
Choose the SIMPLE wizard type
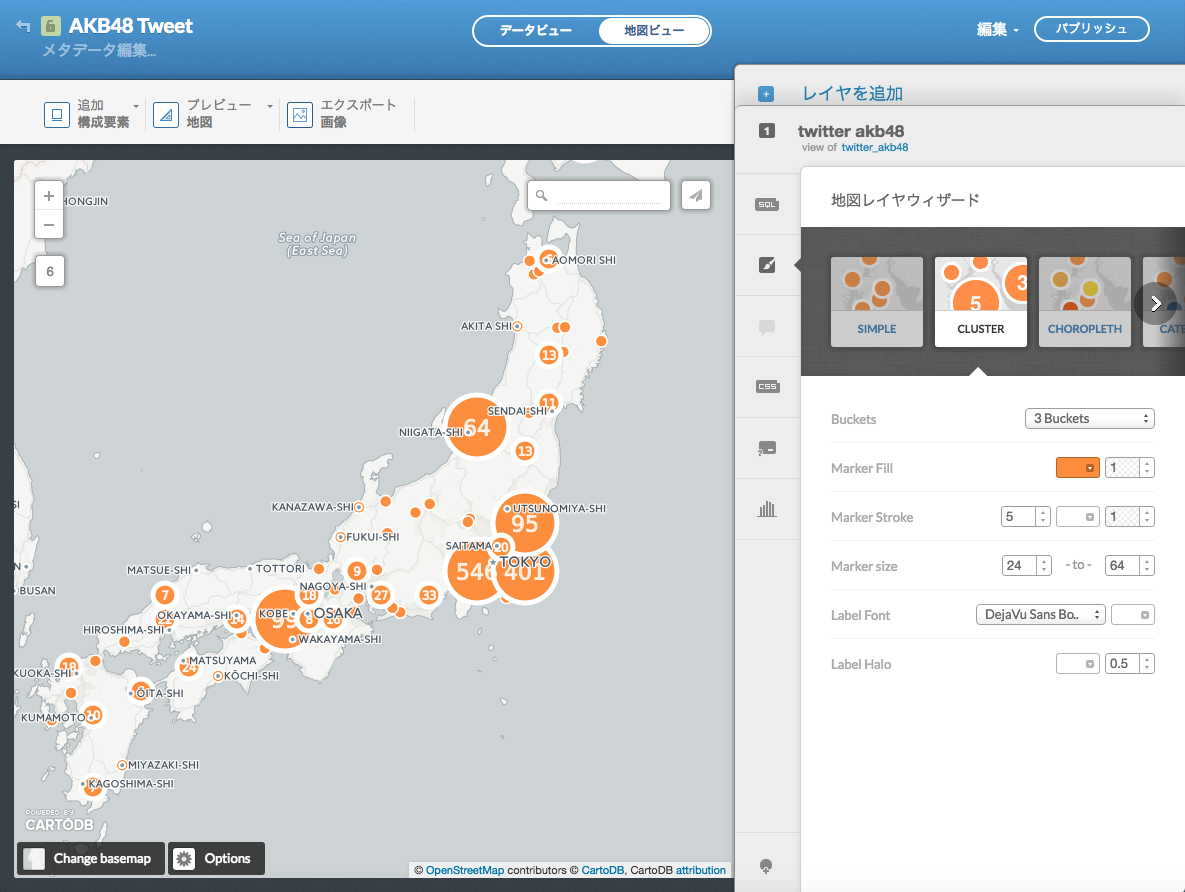click(877, 302)
